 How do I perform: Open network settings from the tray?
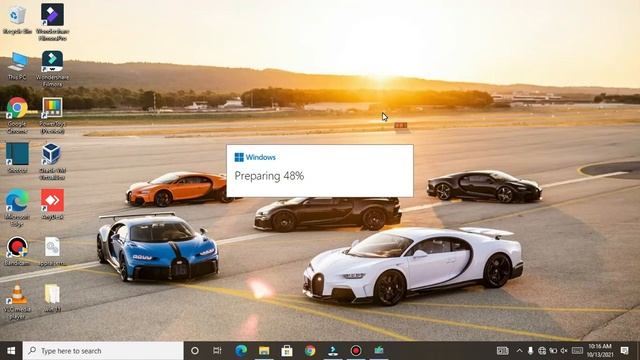(x=542, y=351)
